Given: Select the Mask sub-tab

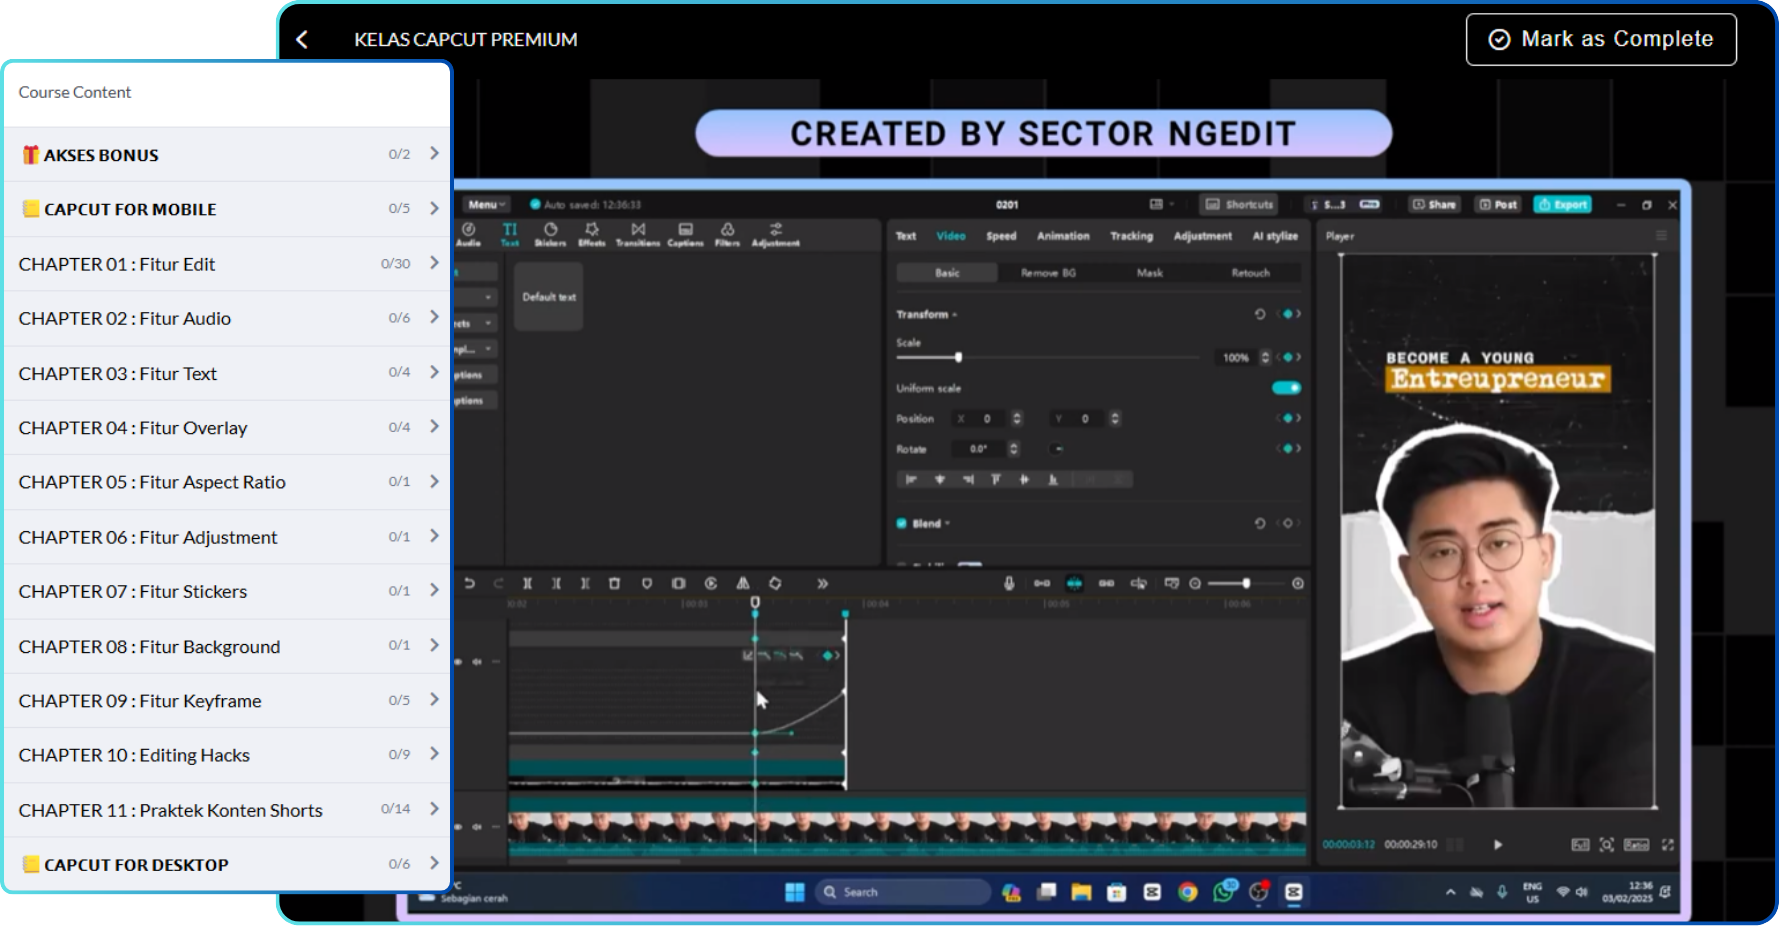Looking at the screenshot, I should click(x=1150, y=273).
